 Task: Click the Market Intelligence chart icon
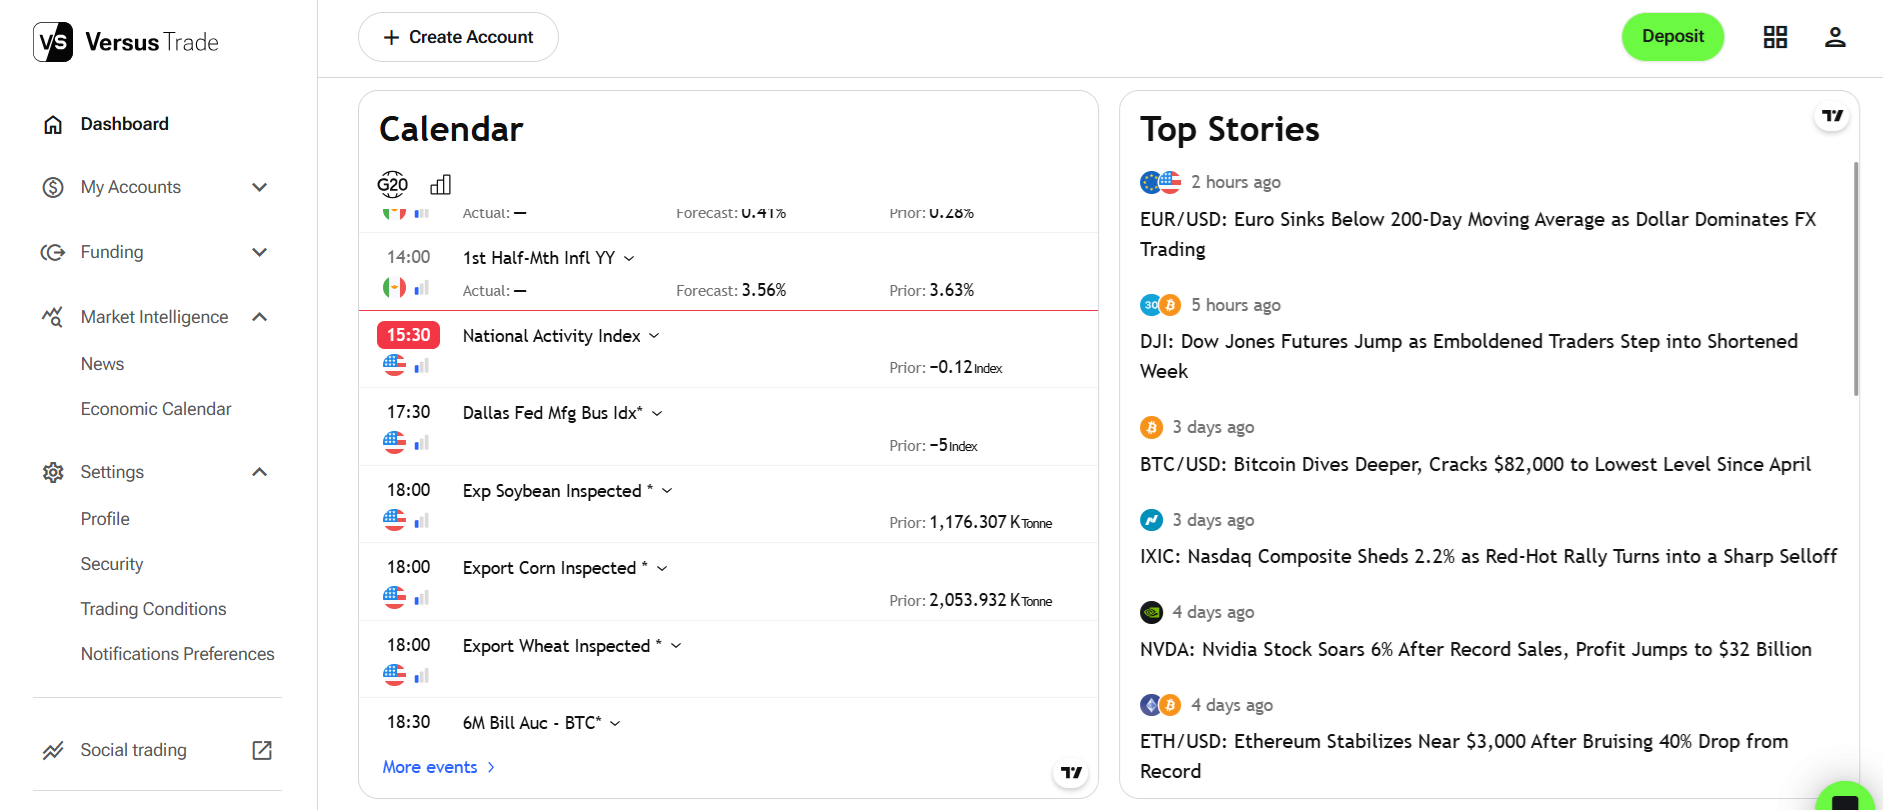53,317
